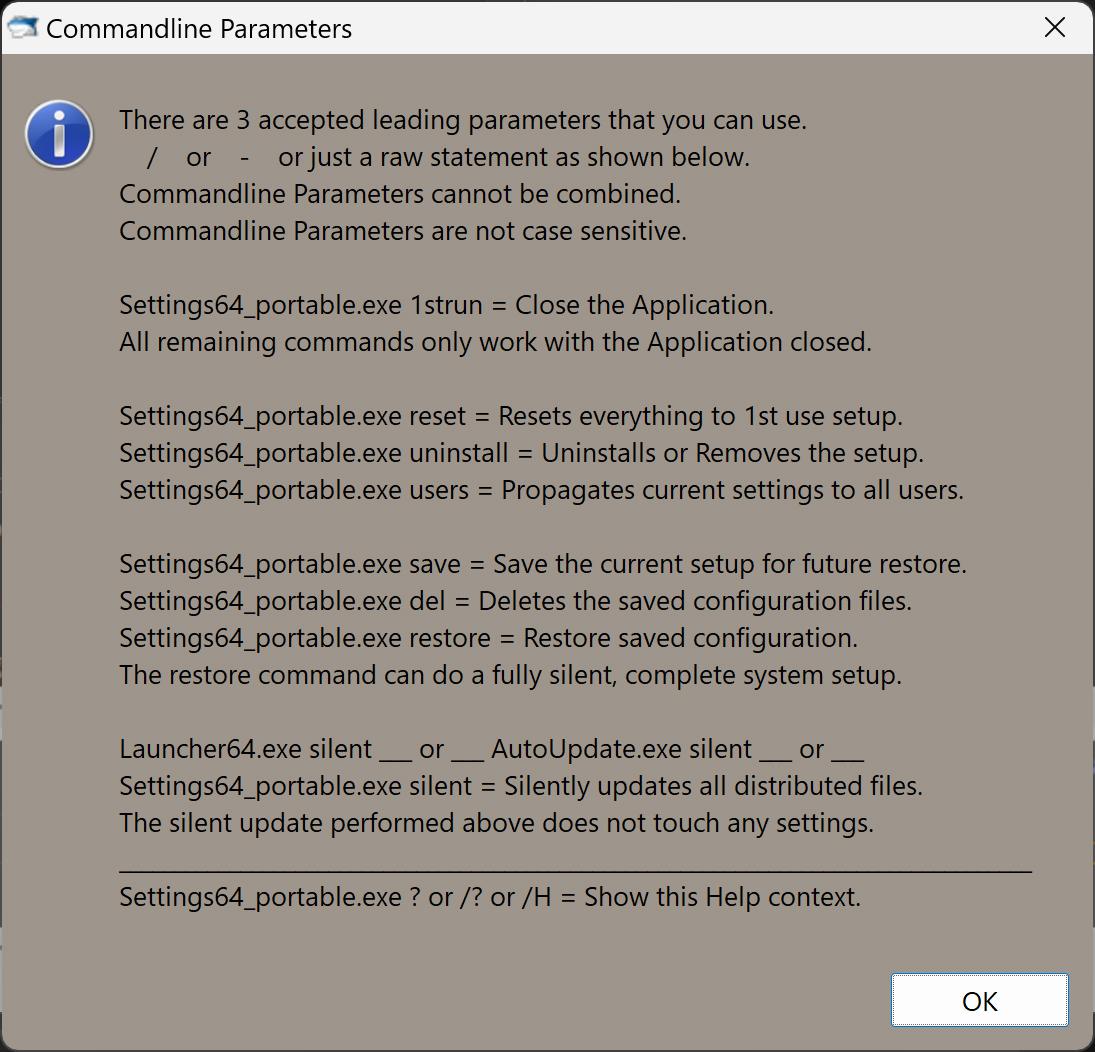This screenshot has height=1052, width=1095.
Task: Click 'All remaining commands' text line
Action: (x=496, y=342)
